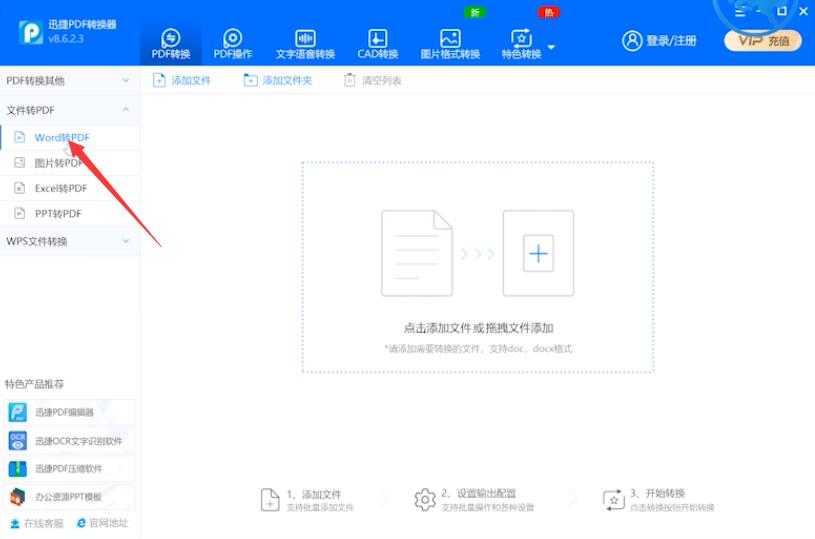Select PPT转PDF in sidebar

[70, 214]
